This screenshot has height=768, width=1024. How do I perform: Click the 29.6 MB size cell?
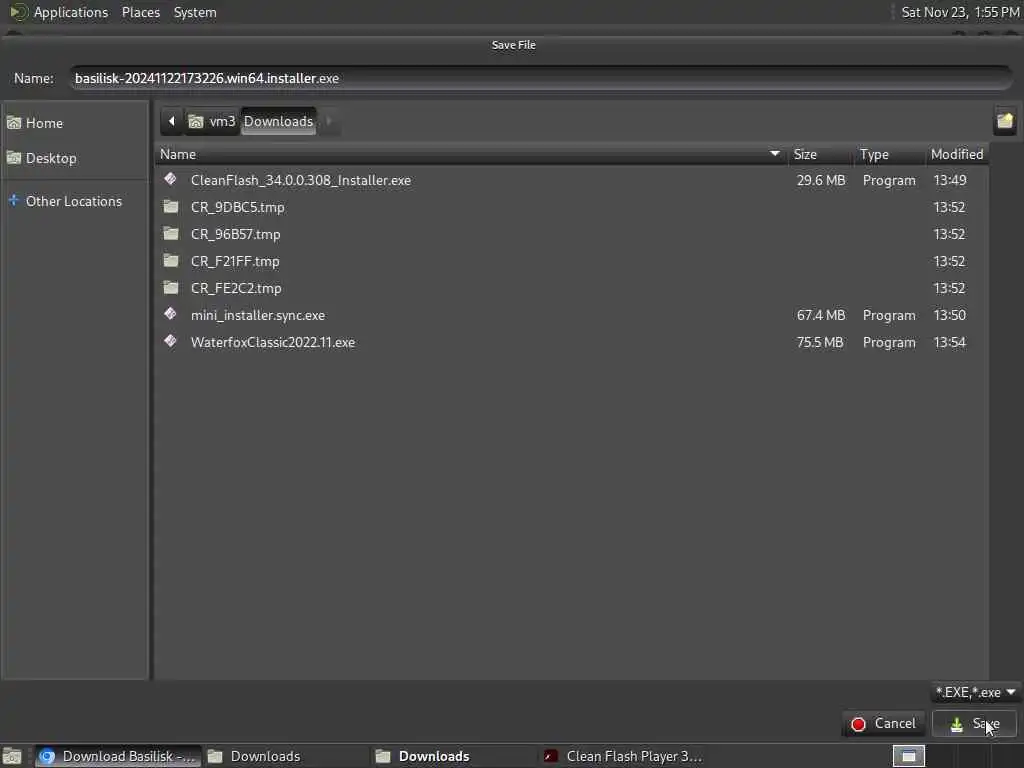[x=821, y=180]
